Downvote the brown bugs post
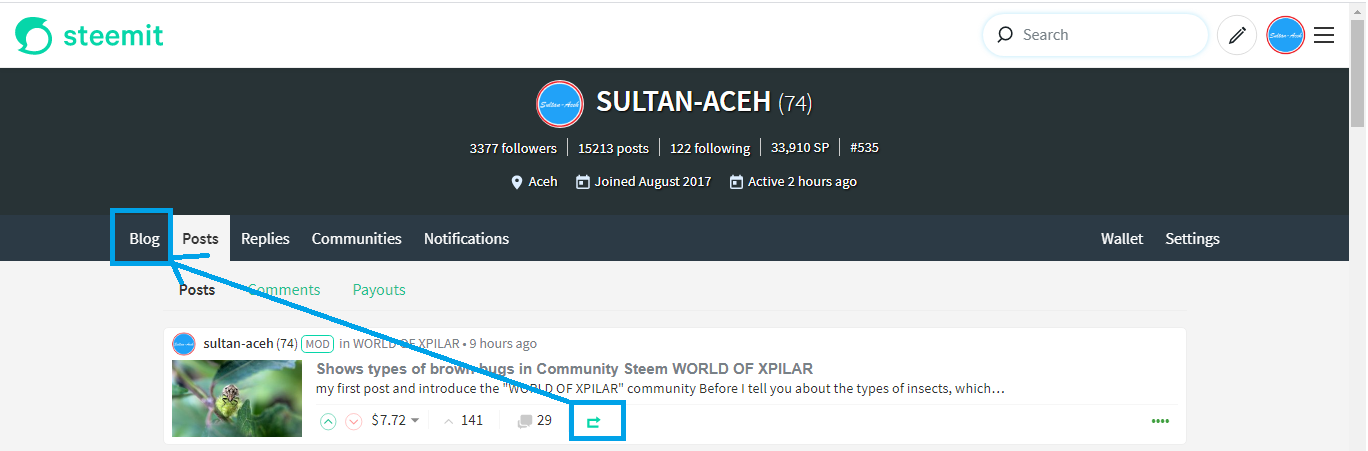This screenshot has width=1368, height=451. point(353,421)
